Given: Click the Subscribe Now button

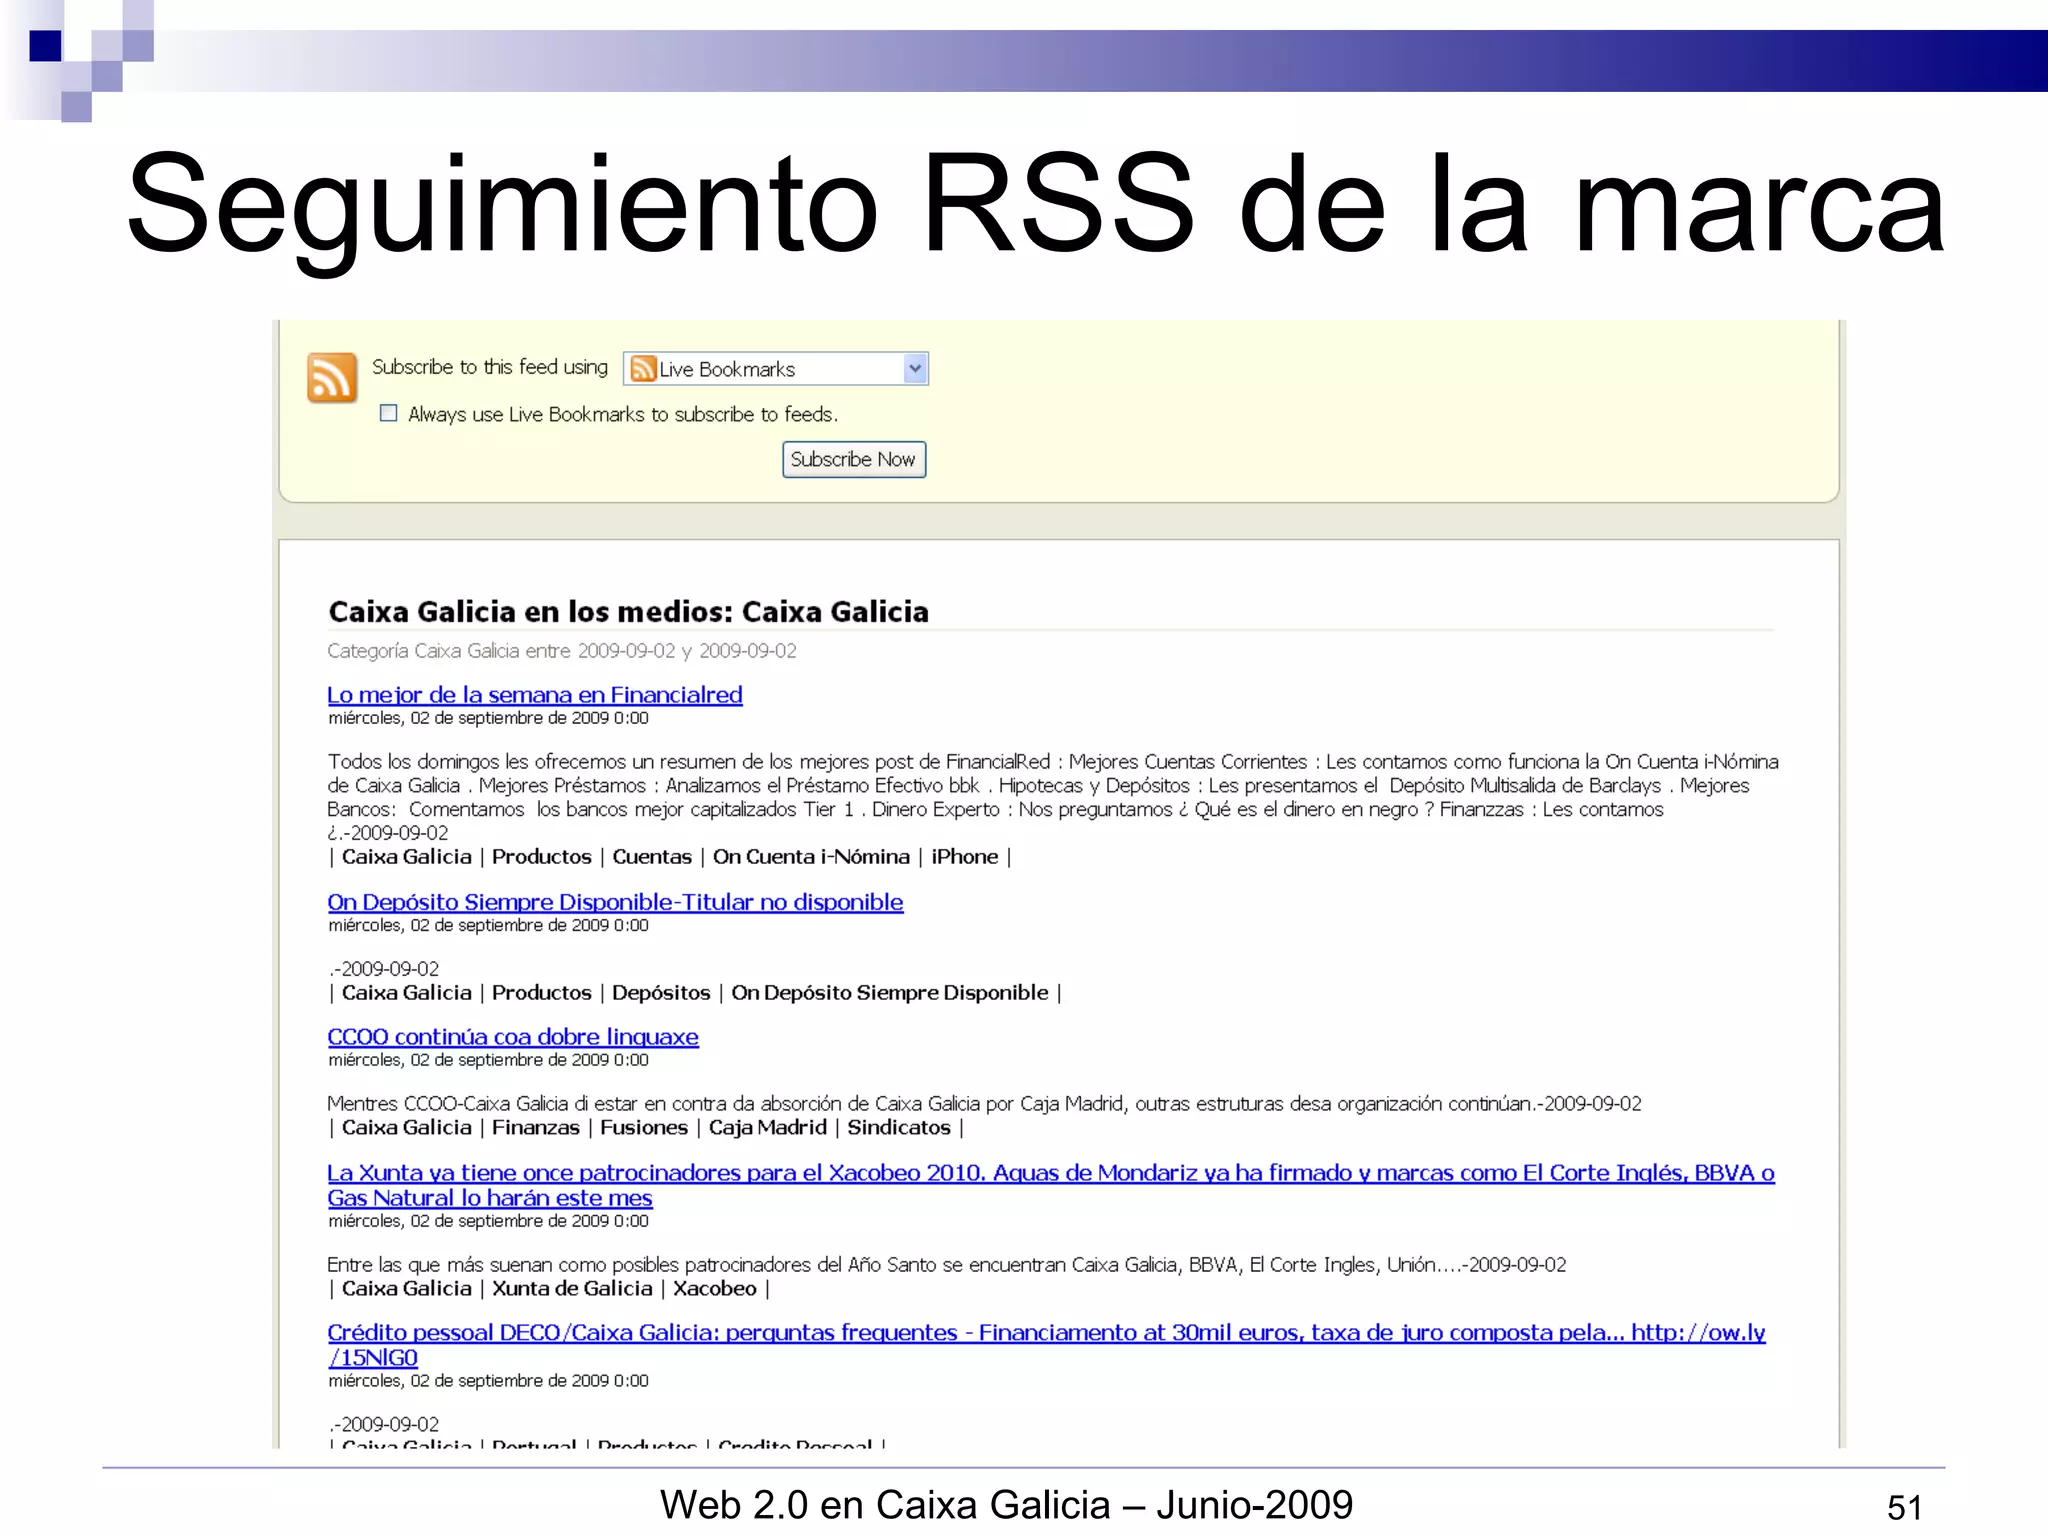Looking at the screenshot, I should 854,459.
